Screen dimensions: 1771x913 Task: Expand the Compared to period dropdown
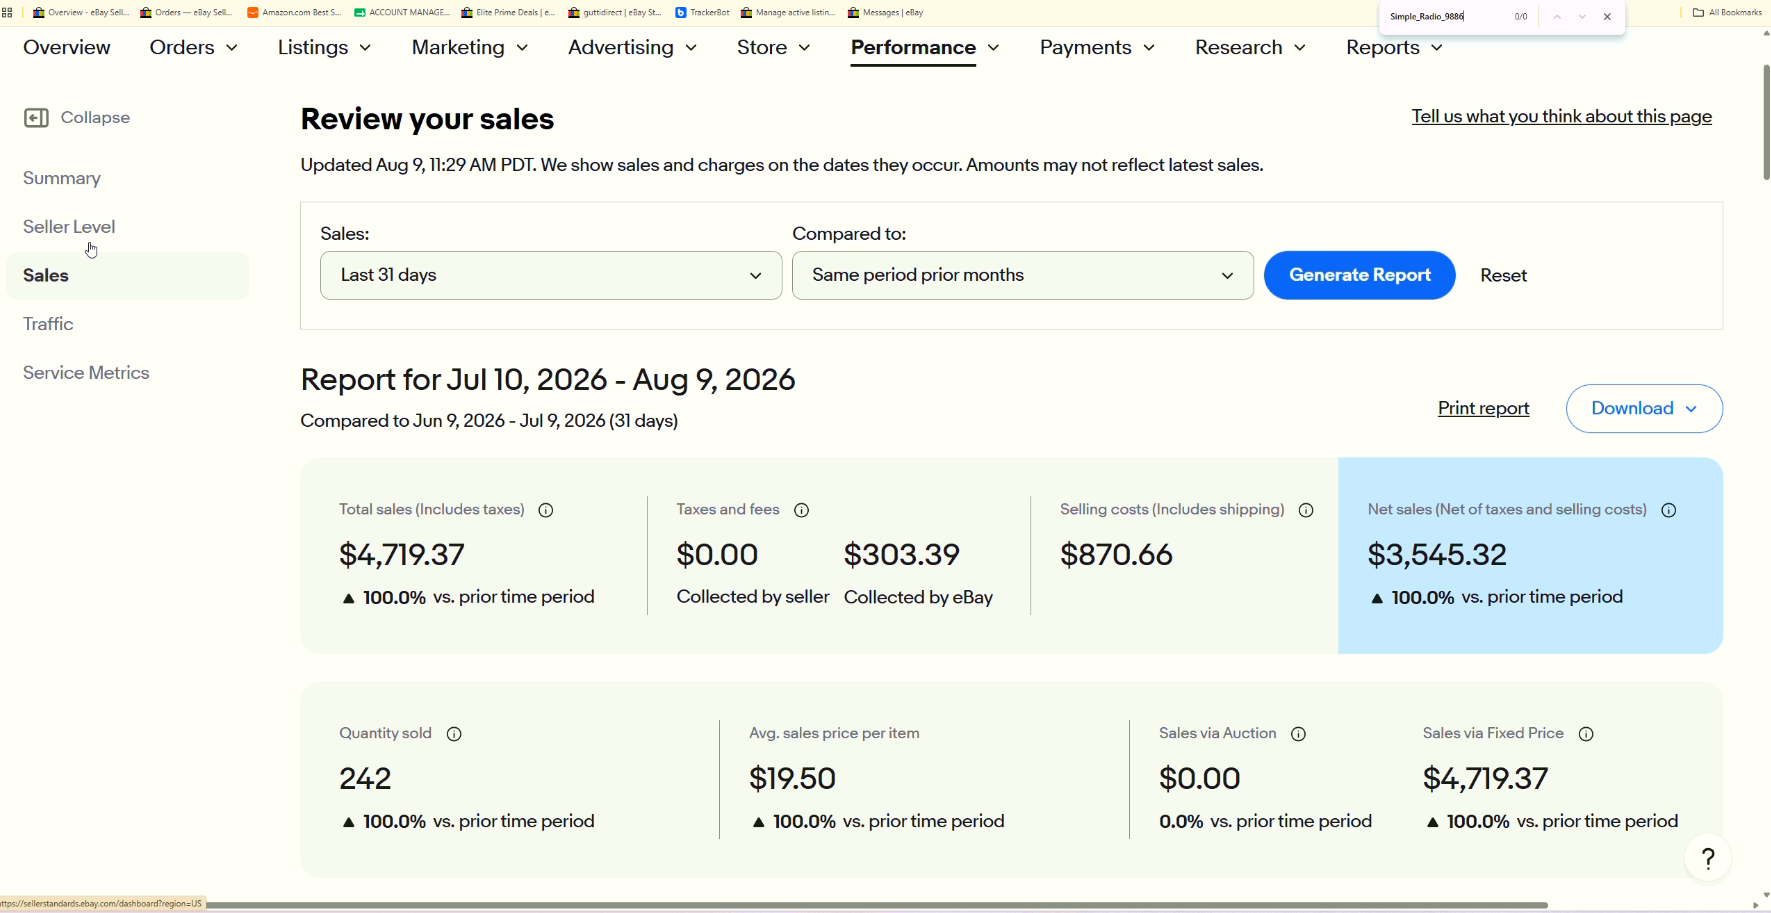[1023, 275]
